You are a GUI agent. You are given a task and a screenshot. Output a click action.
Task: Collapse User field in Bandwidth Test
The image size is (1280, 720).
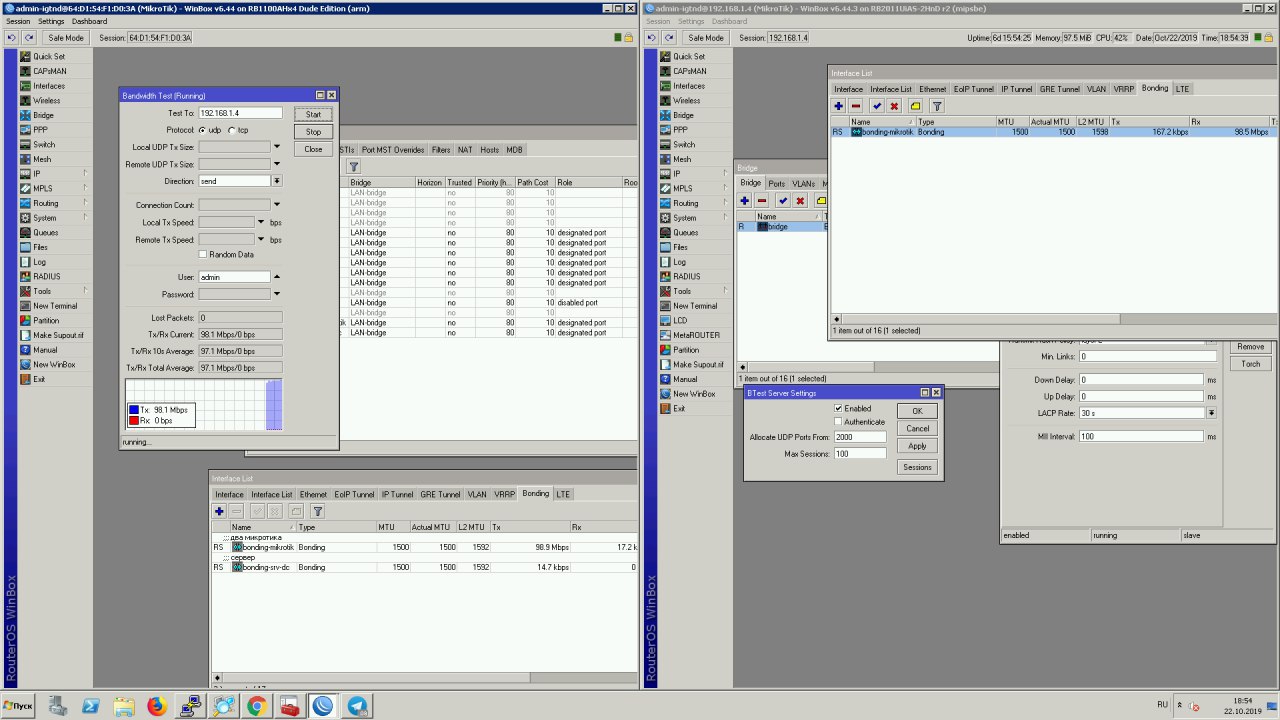(277, 277)
